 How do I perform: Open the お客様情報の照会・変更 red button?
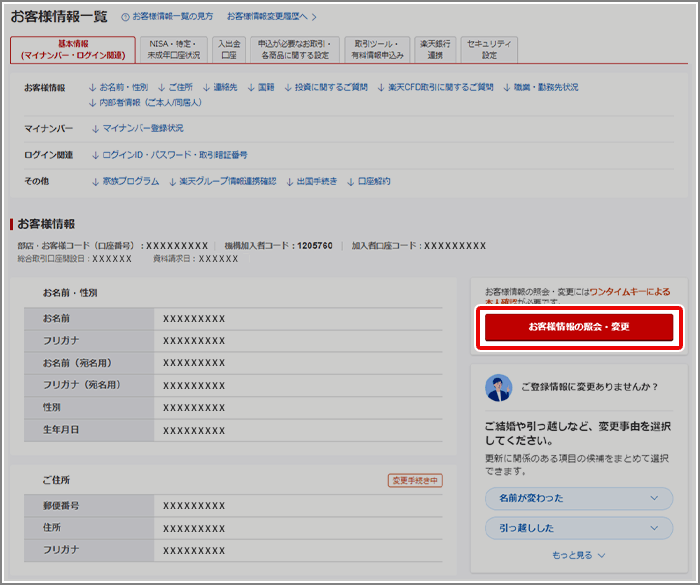pos(579,327)
